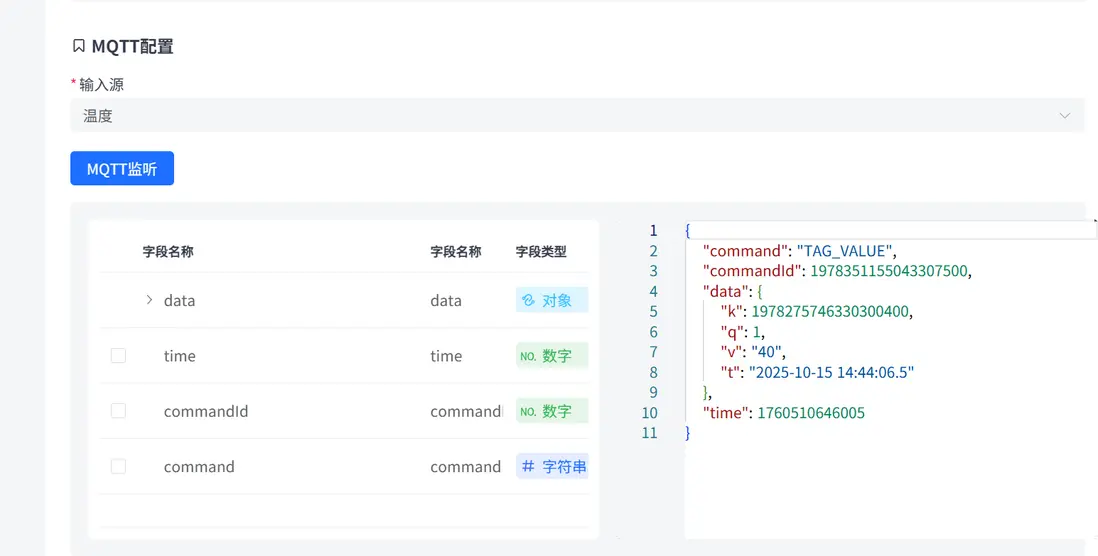
Task: Click the # icon in 字符串 tag
Action: coord(529,466)
